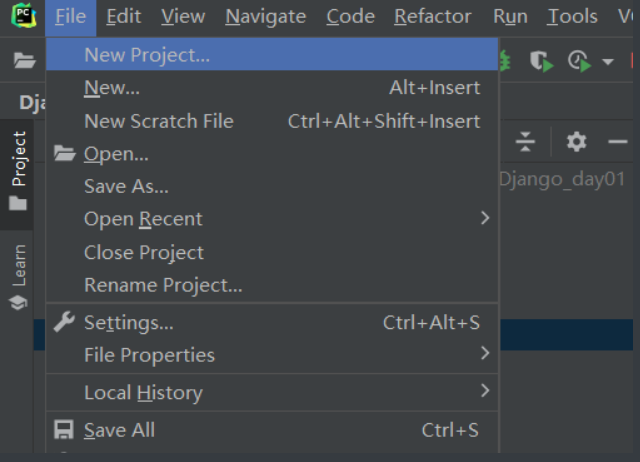Select New Project menu entry
Image resolution: width=640 pixels, height=462 pixels.
click(x=147, y=55)
